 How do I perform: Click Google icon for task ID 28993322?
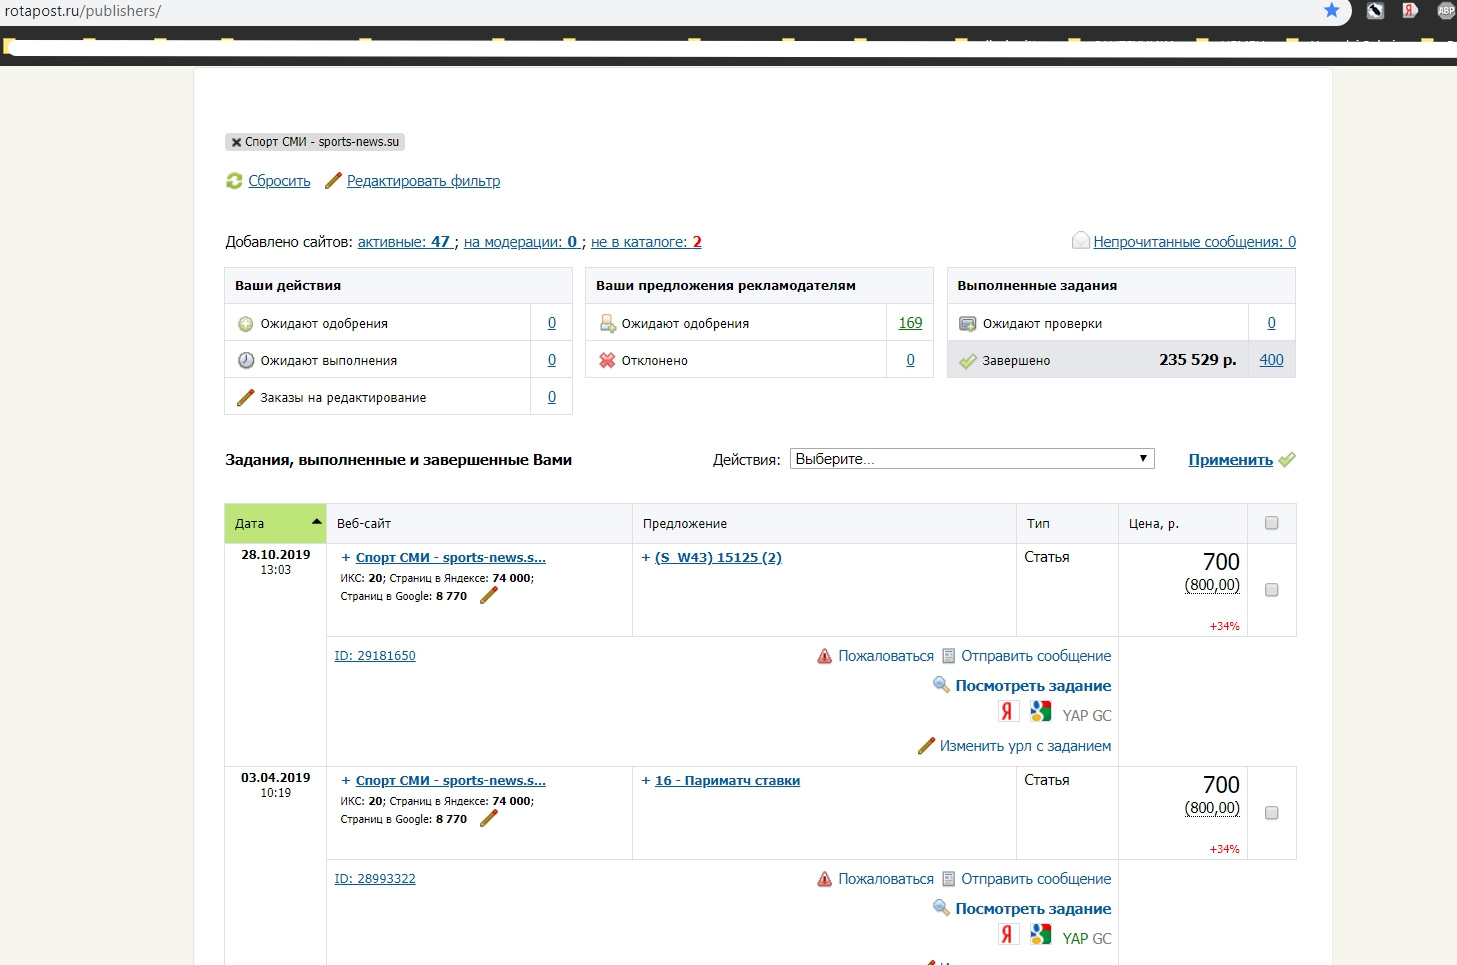pos(1041,934)
